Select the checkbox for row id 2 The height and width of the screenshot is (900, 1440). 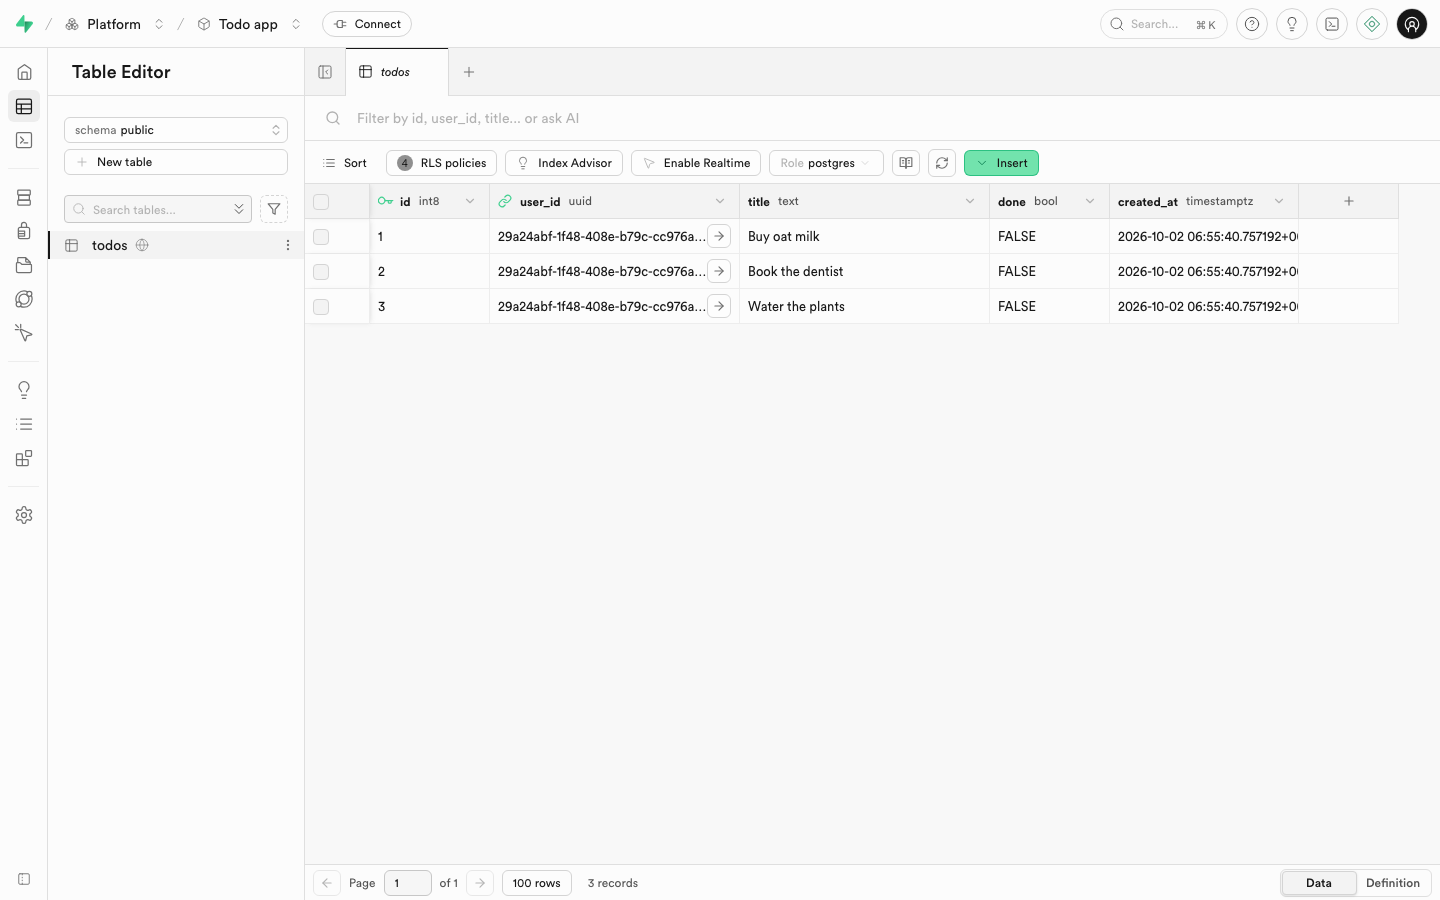[x=321, y=272]
